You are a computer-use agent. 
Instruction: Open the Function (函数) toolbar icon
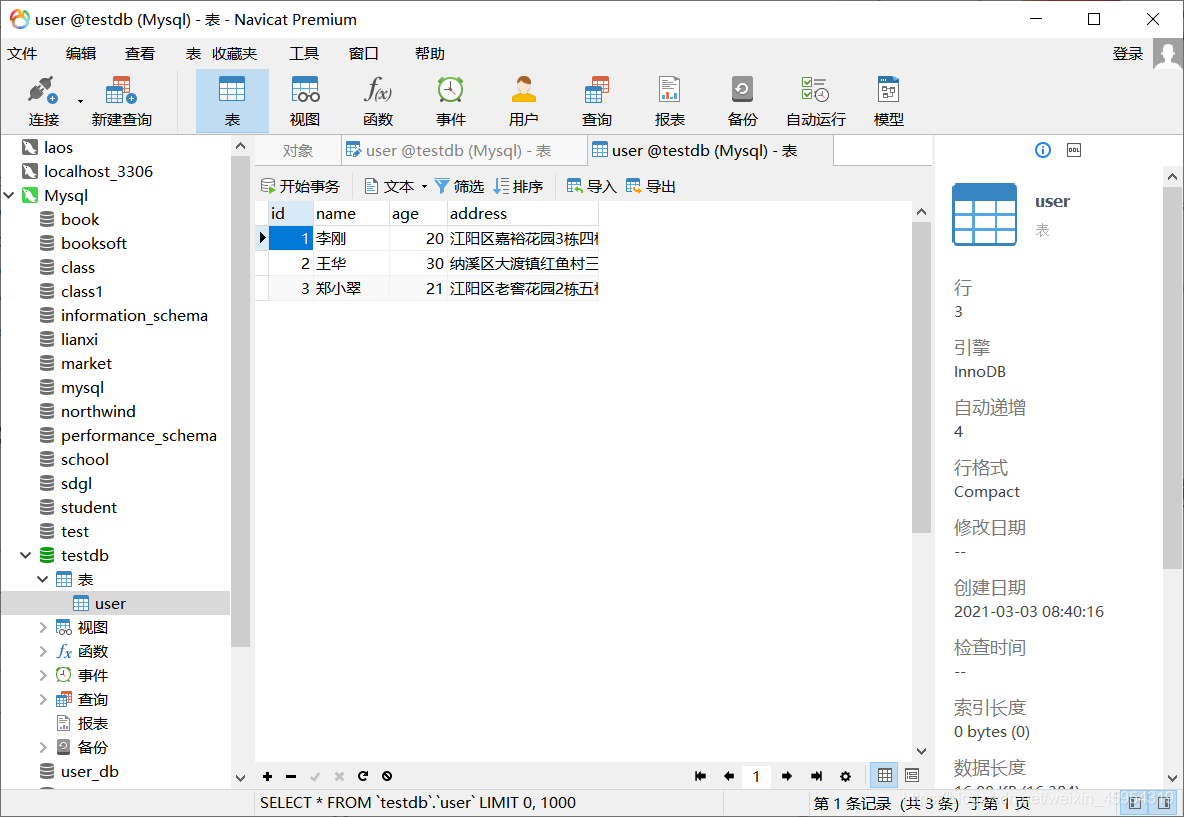[378, 100]
